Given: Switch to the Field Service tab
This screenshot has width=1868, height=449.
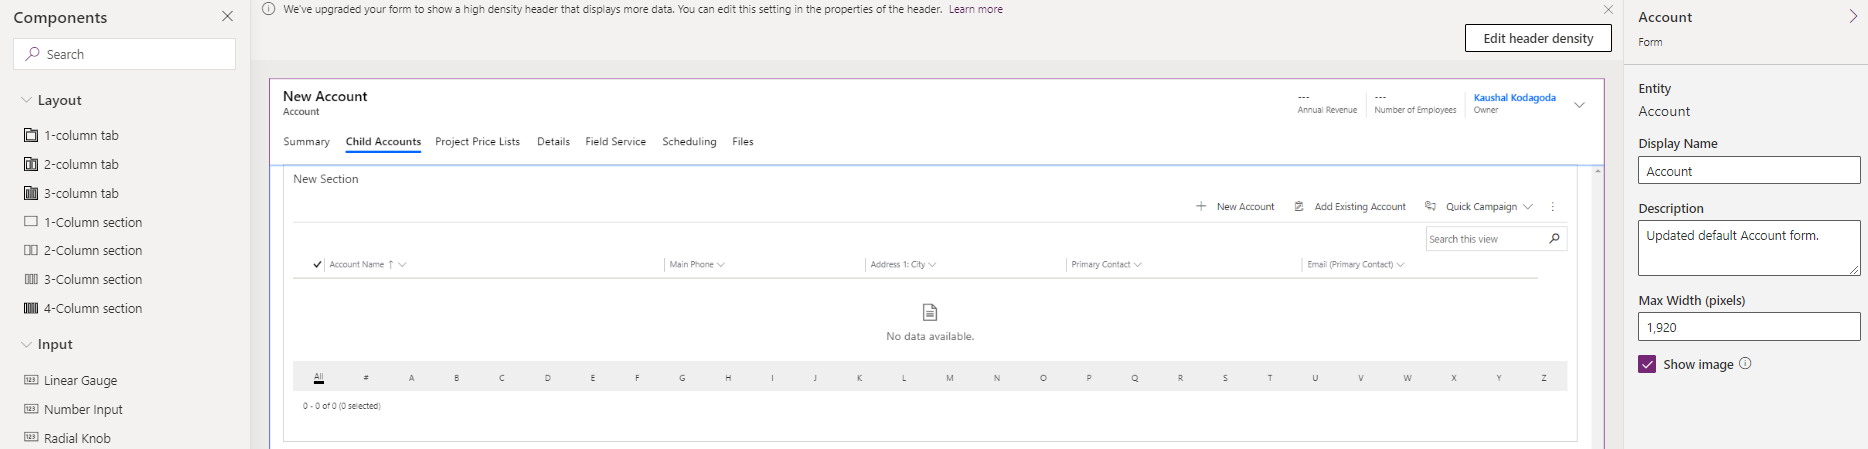Looking at the screenshot, I should tap(615, 142).
